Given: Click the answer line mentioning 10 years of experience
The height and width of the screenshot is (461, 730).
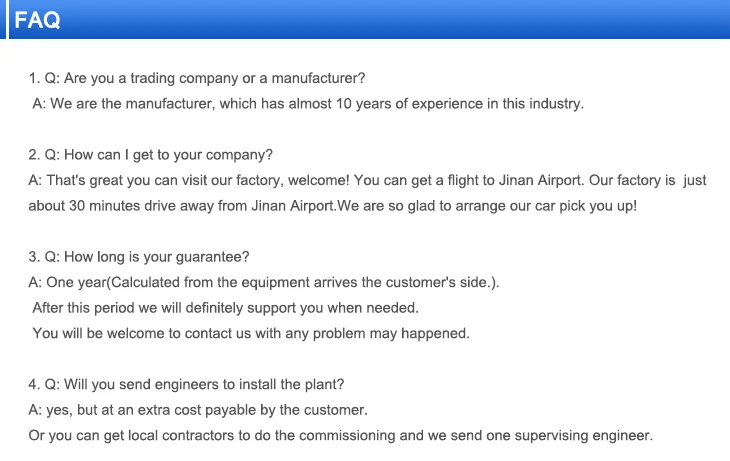Looking at the screenshot, I should click(x=308, y=104).
